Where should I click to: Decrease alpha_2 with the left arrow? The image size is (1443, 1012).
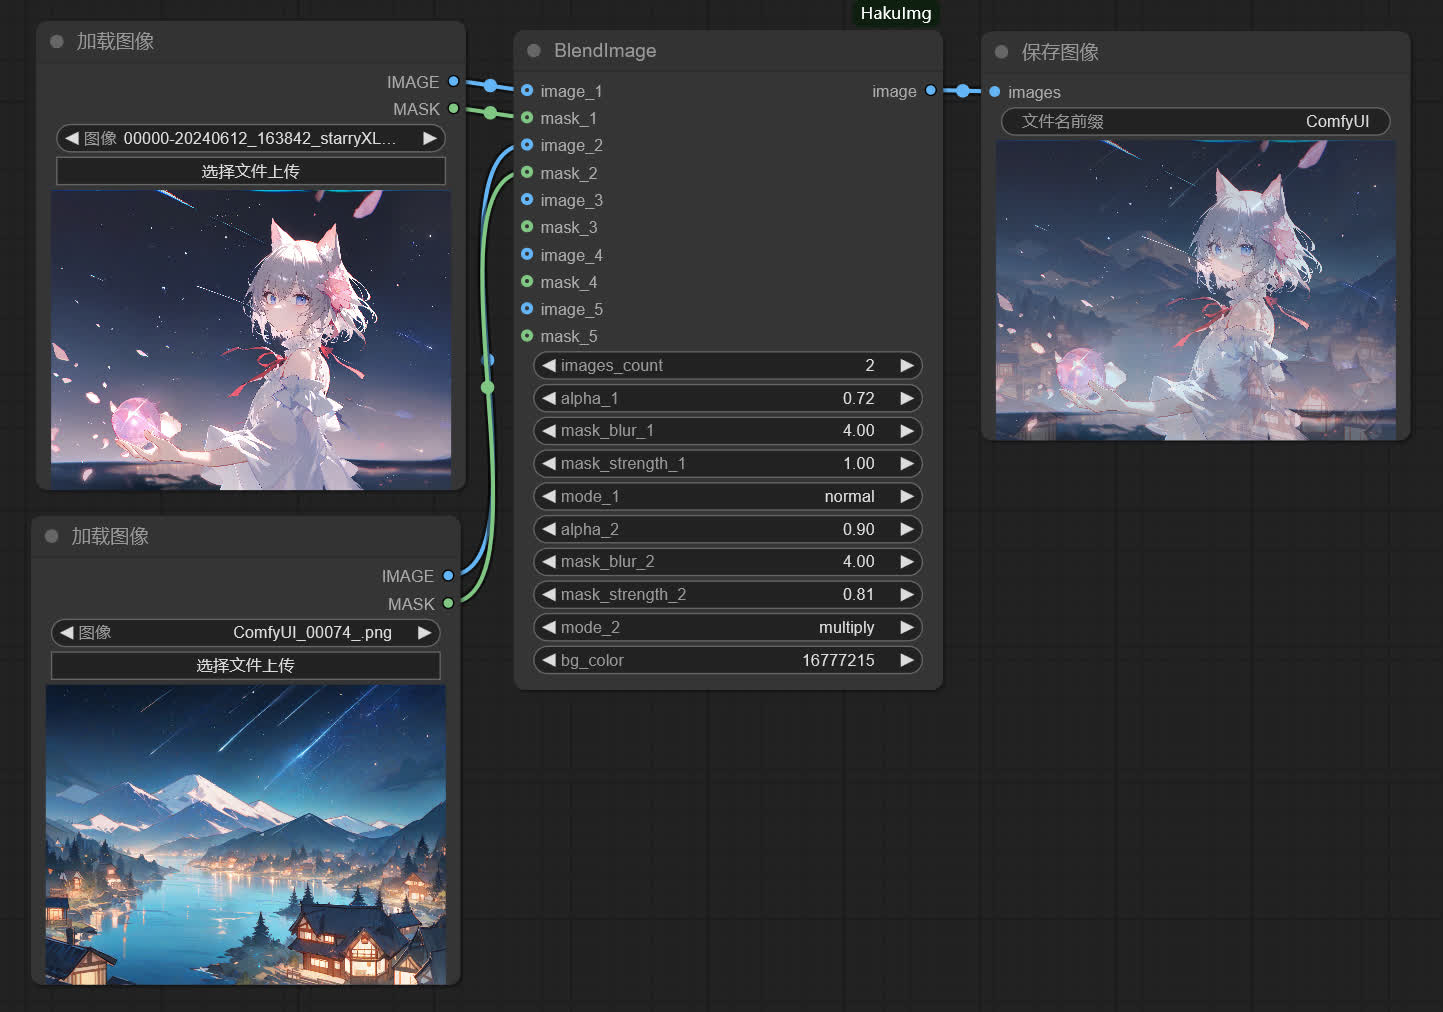point(548,529)
